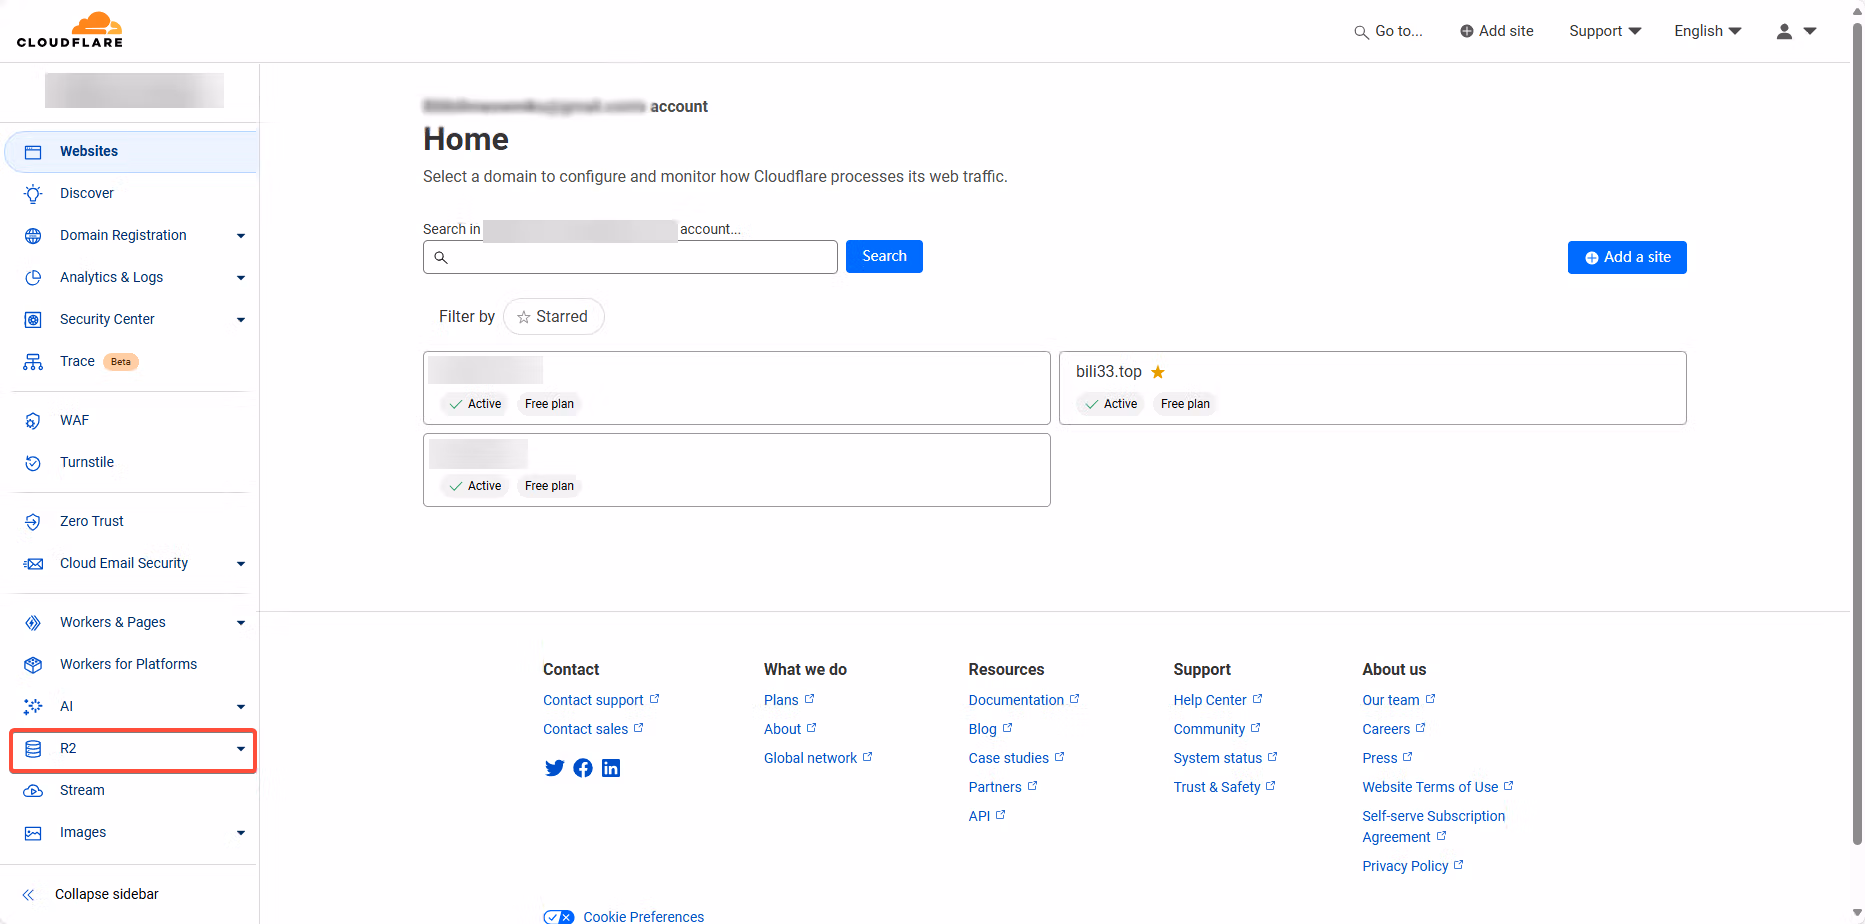The image size is (1865, 924).
Task: Click the Zero Trust icon
Action: 33,522
